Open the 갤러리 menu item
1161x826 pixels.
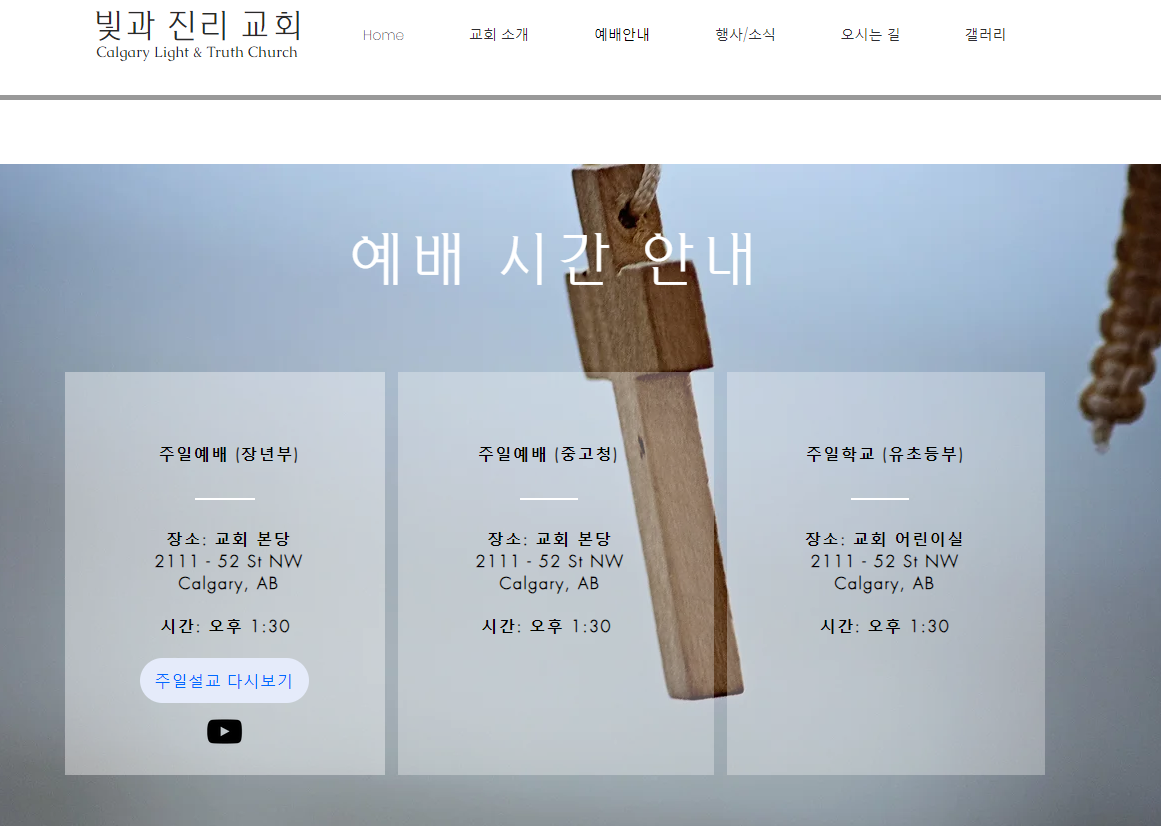[x=985, y=35]
